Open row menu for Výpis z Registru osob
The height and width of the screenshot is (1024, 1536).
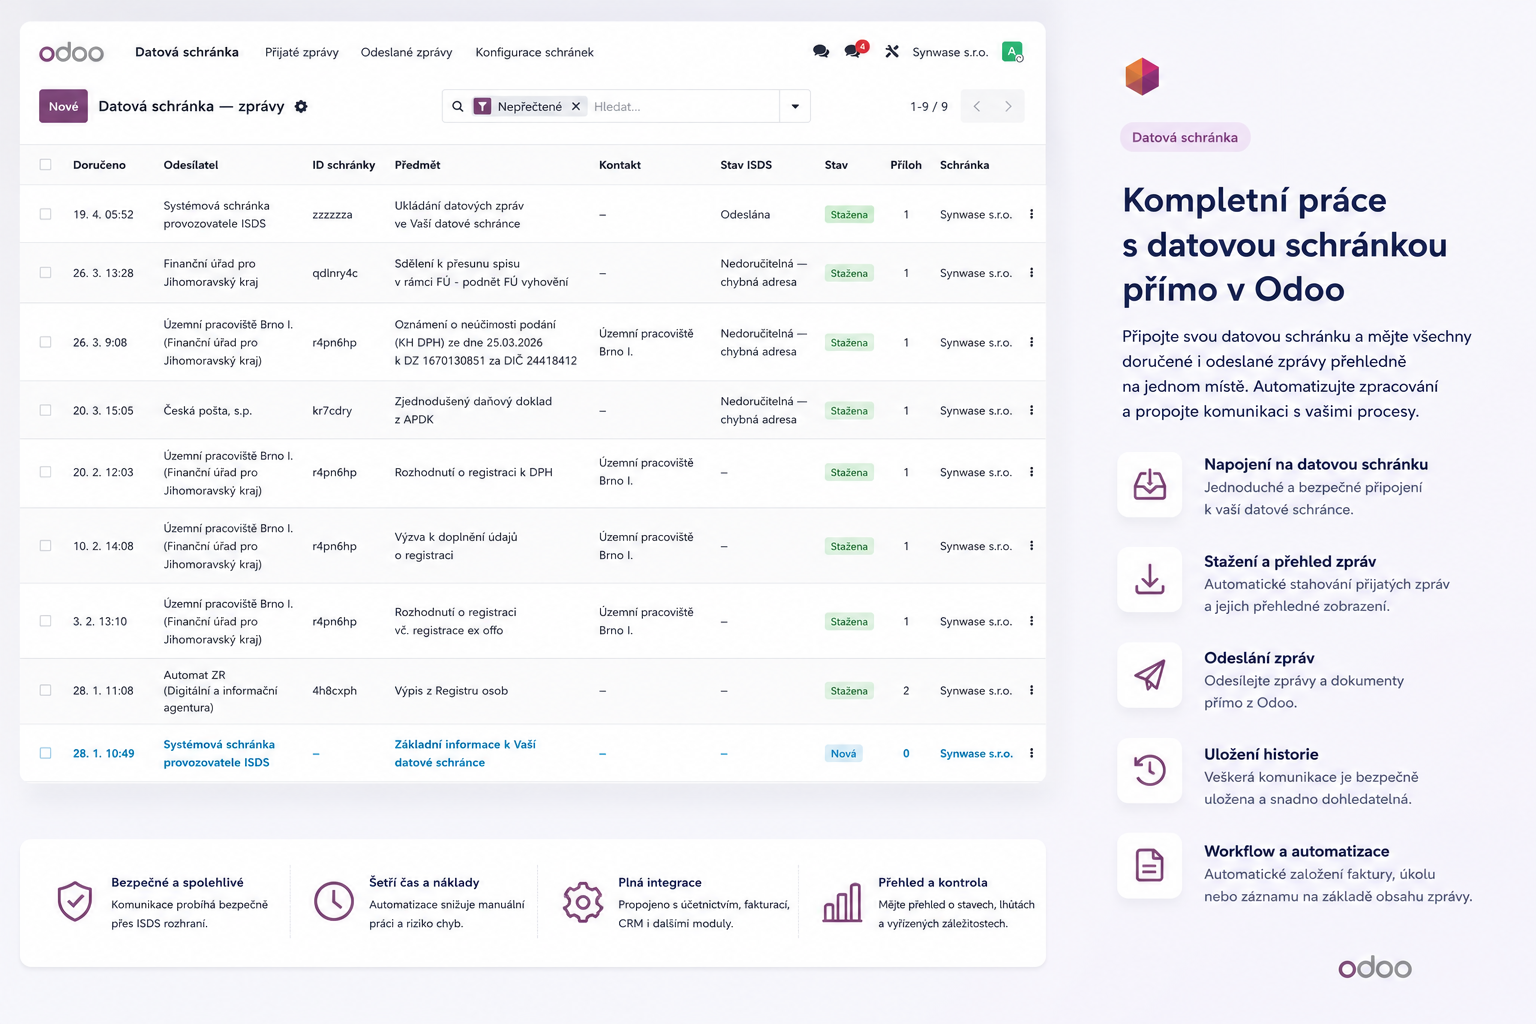pos(1031,690)
